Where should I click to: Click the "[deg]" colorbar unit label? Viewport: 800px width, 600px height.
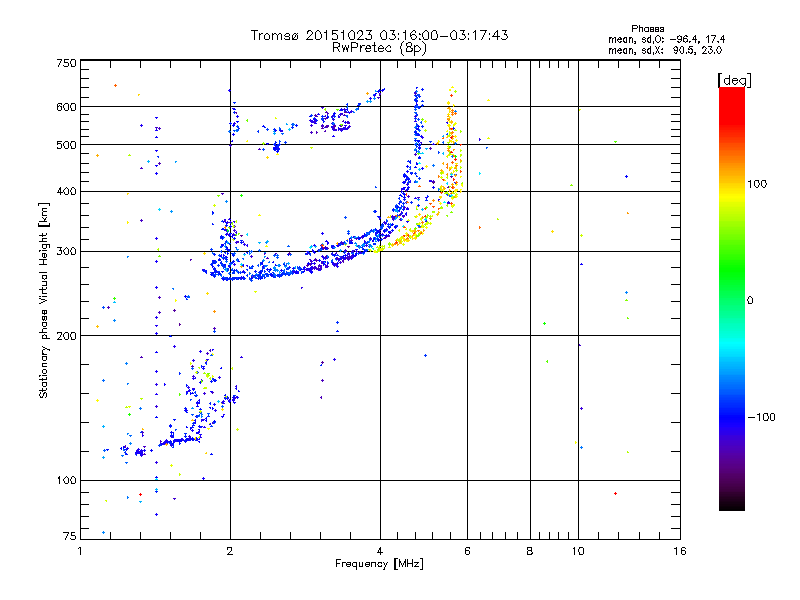click(734, 80)
